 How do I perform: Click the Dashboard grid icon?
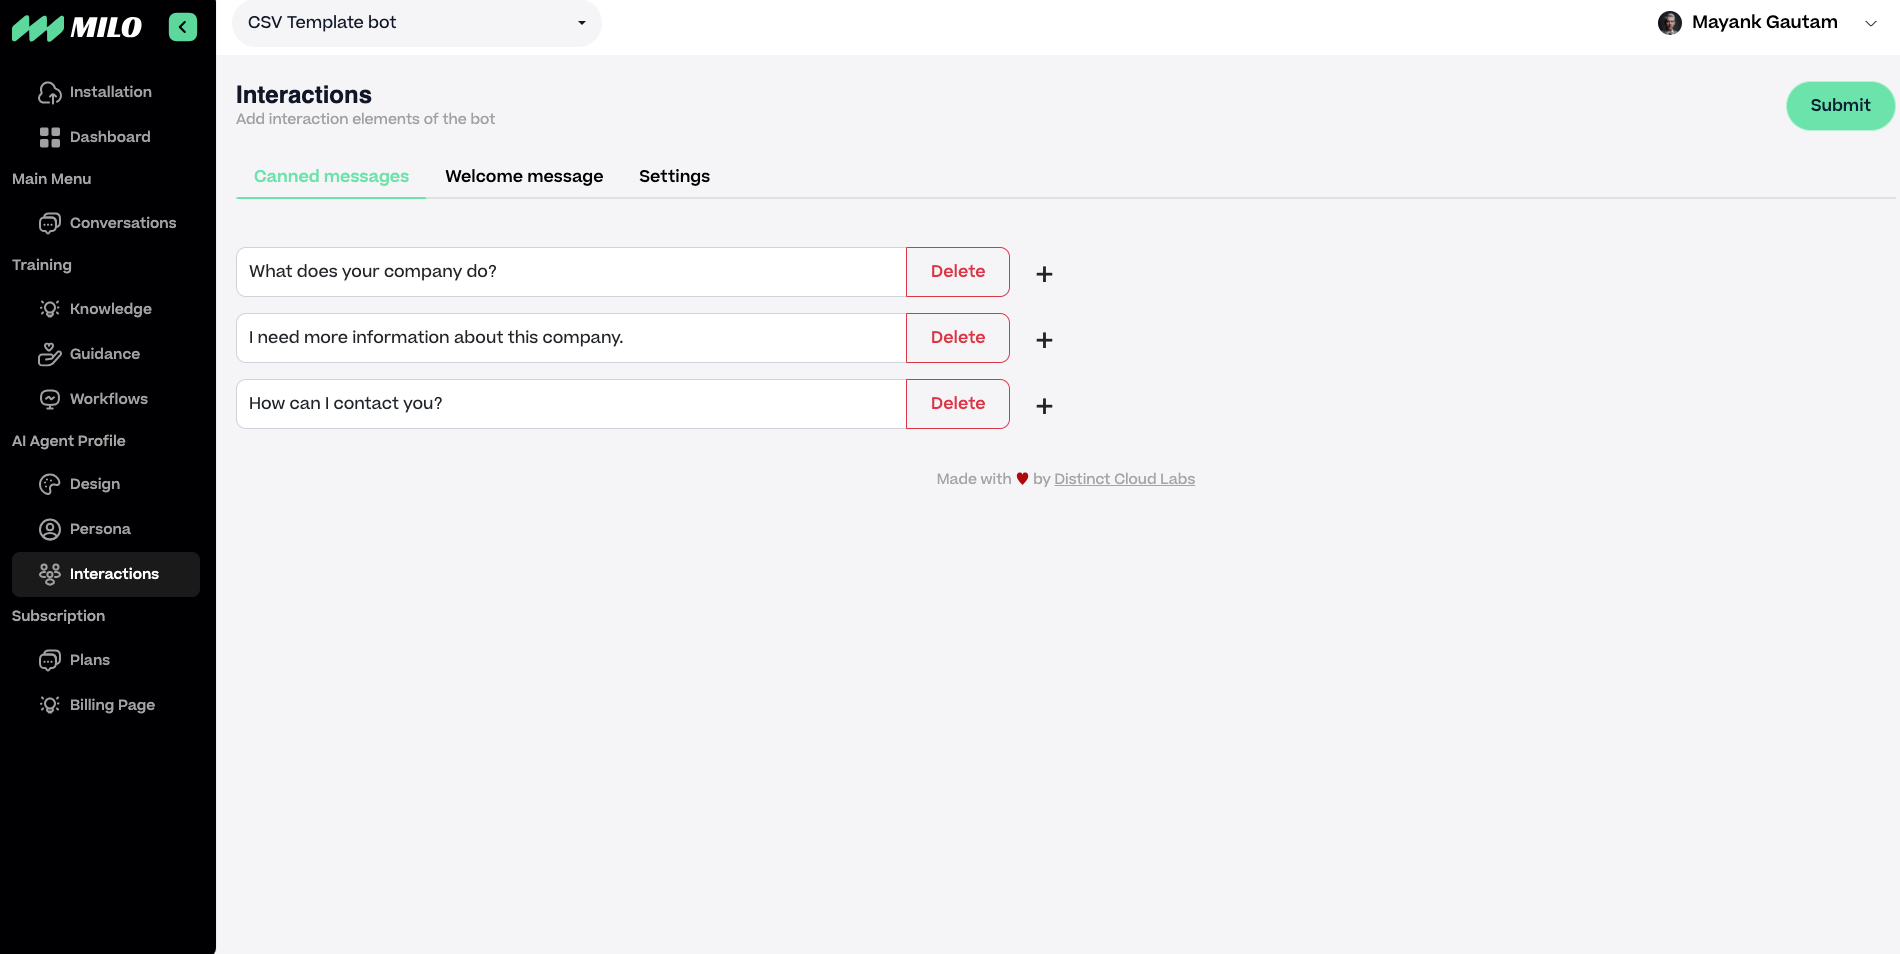(x=50, y=137)
